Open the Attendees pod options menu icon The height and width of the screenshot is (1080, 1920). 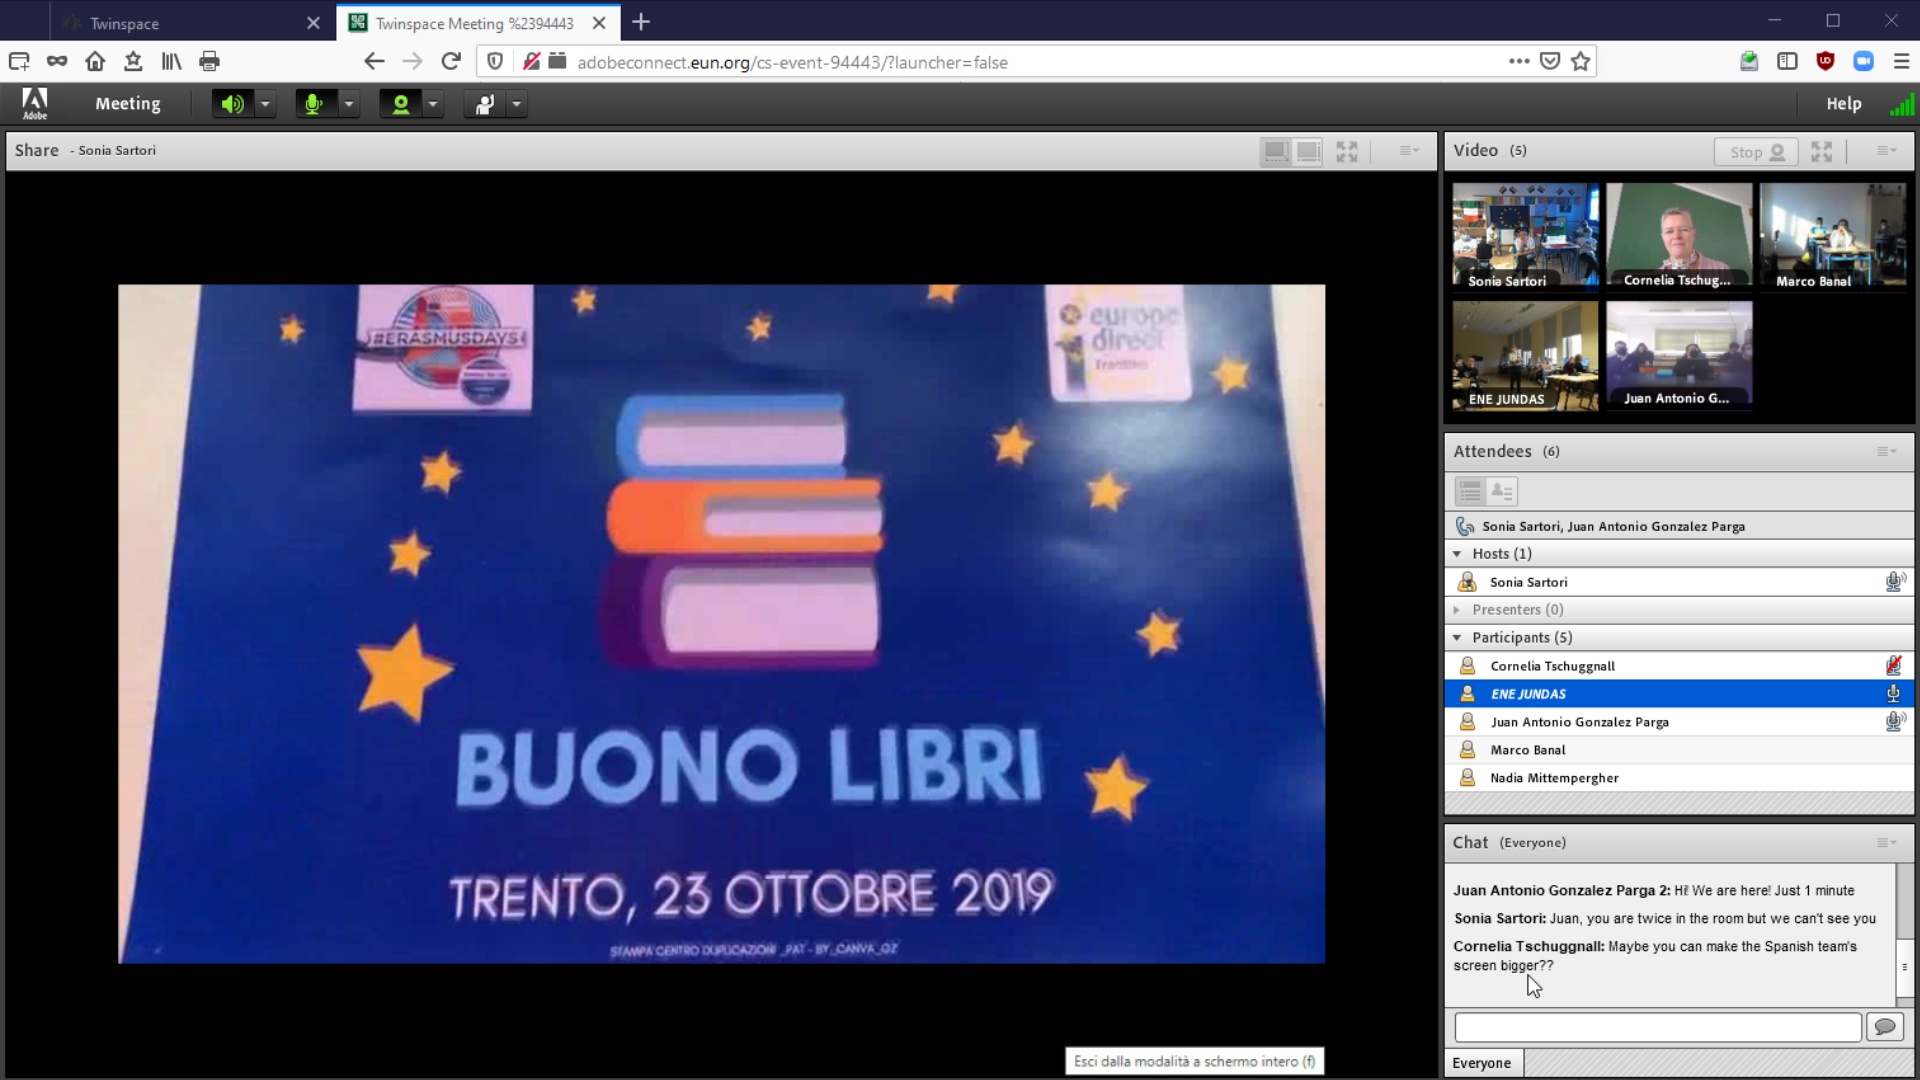click(1886, 452)
